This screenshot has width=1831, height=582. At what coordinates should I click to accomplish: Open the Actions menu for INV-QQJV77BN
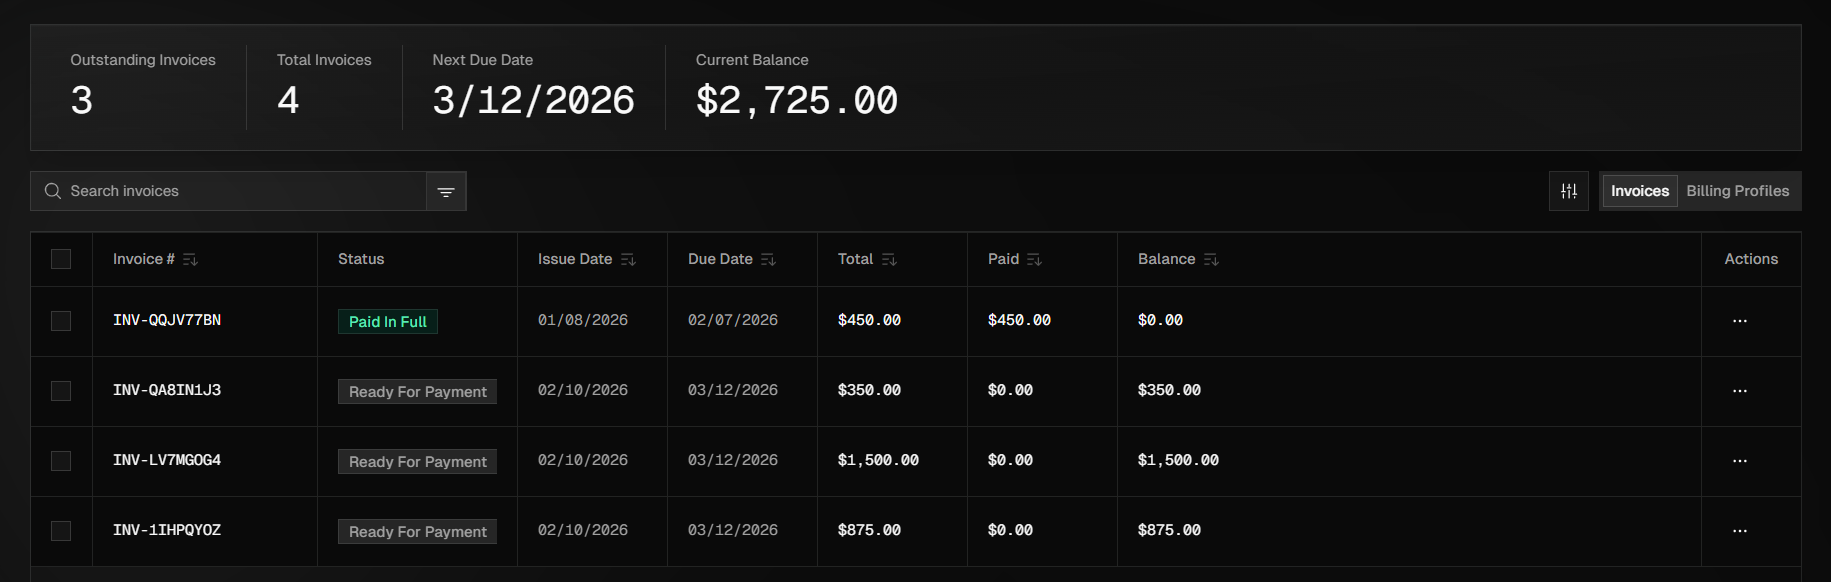(x=1740, y=321)
